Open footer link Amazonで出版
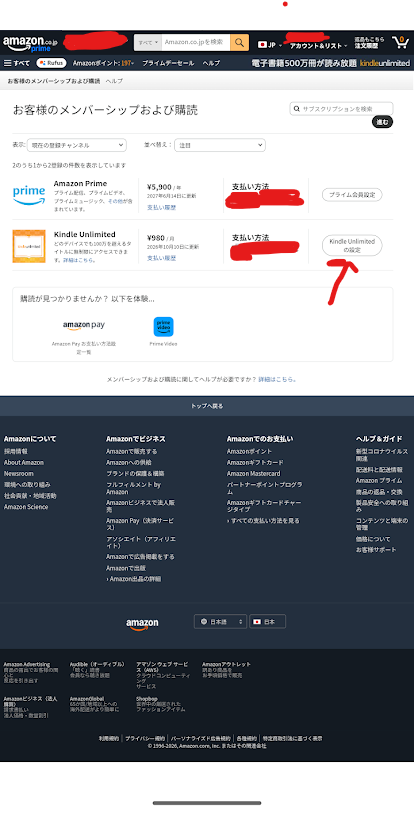Image resolution: width=414 pixels, height=813 pixels. click(x=125, y=568)
